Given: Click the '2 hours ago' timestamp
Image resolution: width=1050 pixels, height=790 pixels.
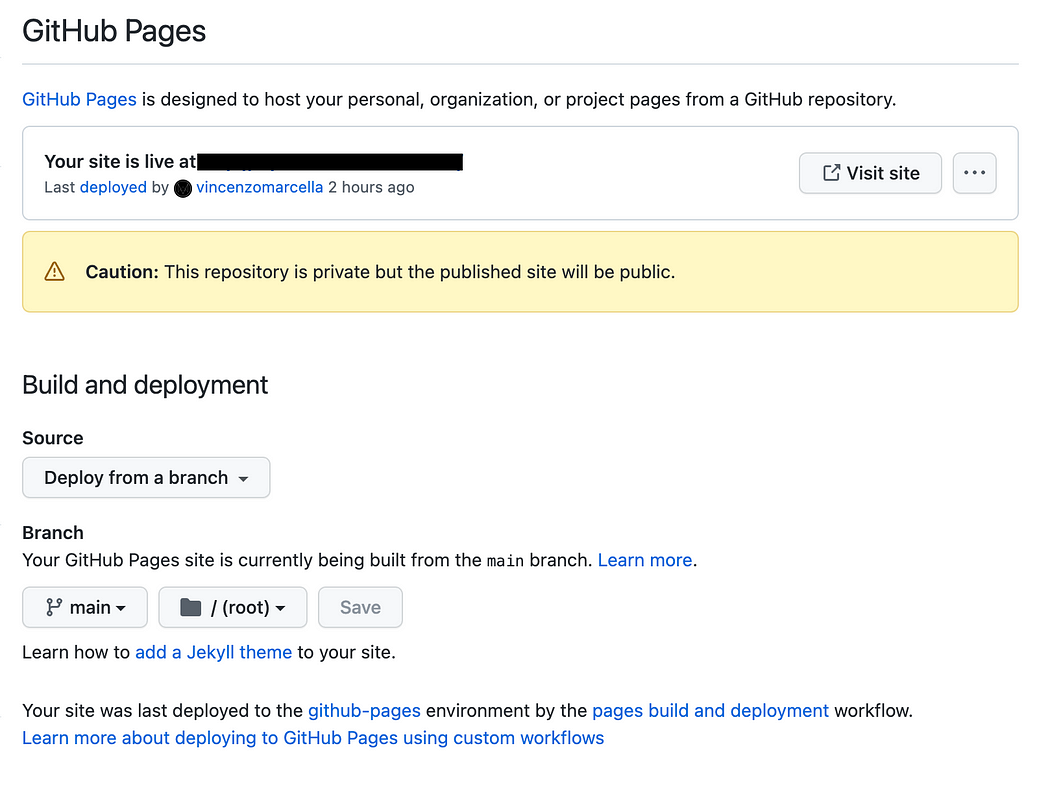Looking at the screenshot, I should [x=371, y=187].
